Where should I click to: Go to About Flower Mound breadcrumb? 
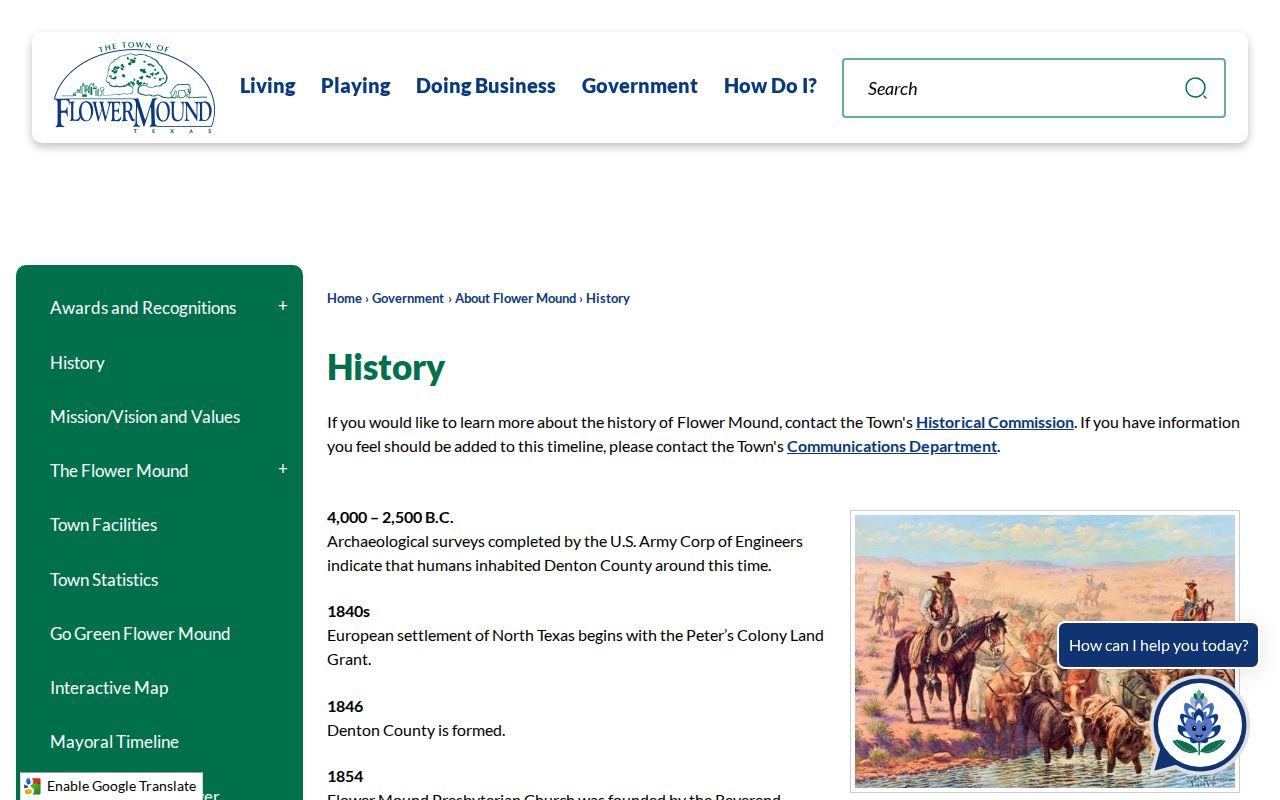515,298
